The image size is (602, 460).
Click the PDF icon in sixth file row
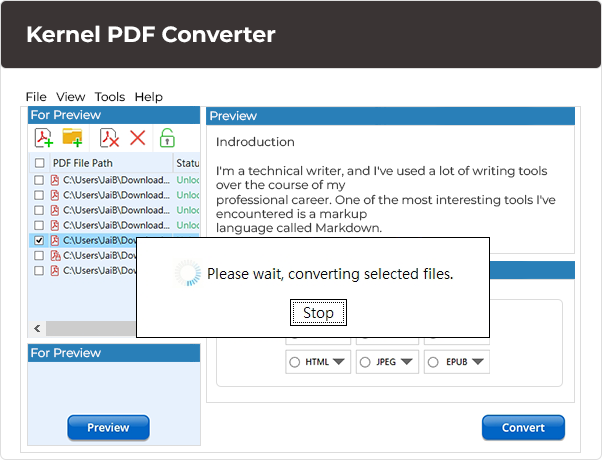tap(55, 256)
